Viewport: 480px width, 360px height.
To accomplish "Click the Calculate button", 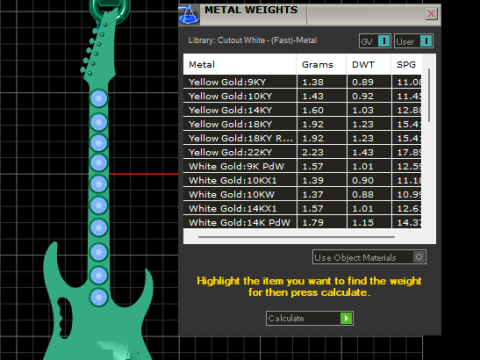I will (310, 318).
